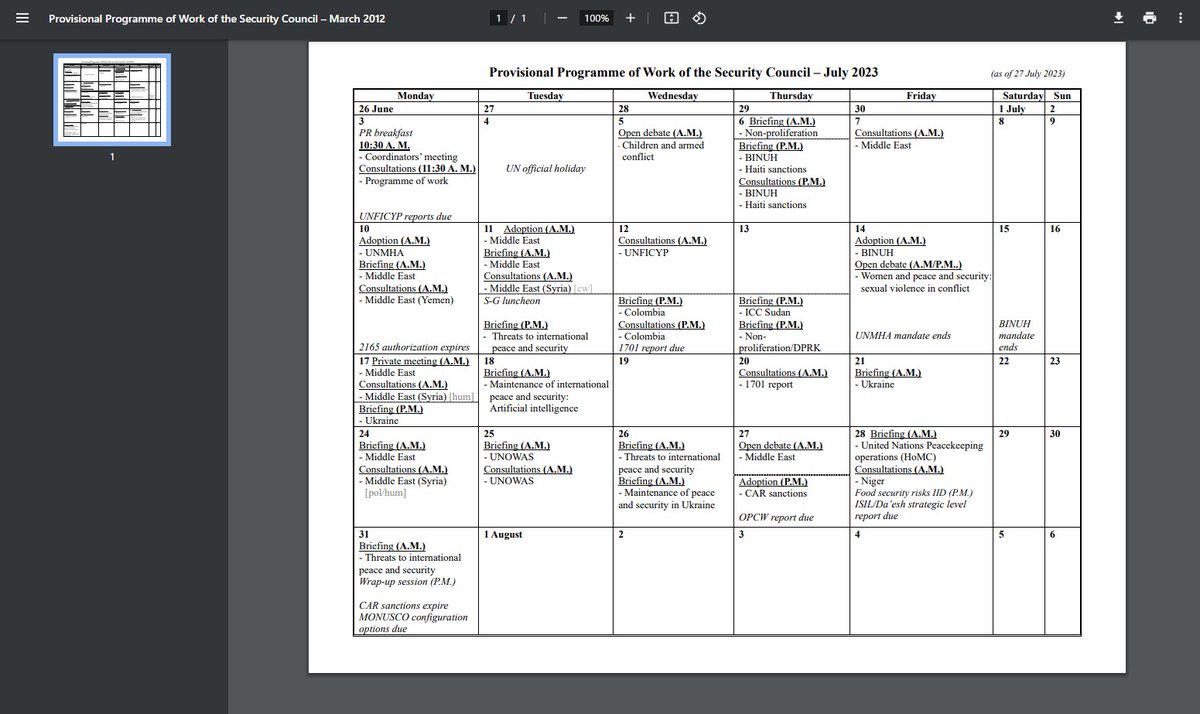Viewport: 1200px width, 714px height.
Task: Click '- UNFICYP' on 12 July
Action: [x=645, y=253]
